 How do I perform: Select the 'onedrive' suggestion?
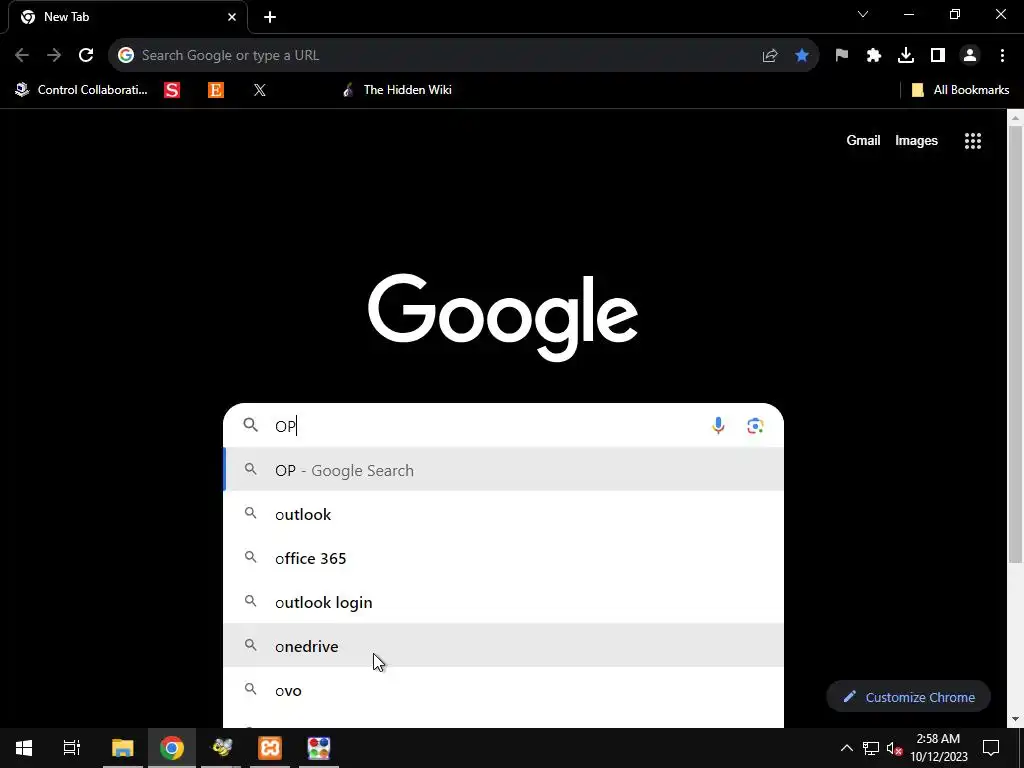504,646
